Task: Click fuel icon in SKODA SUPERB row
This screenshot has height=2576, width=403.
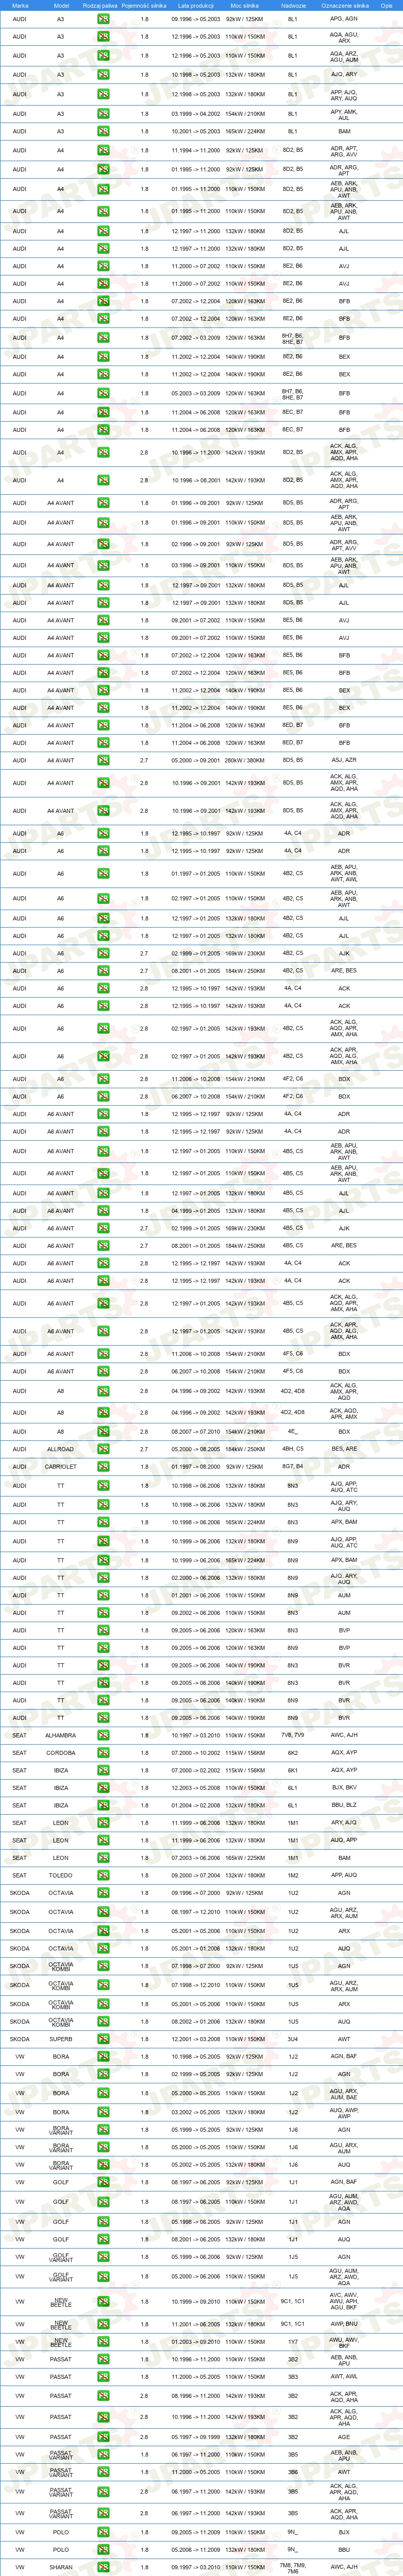Action: coord(103,2038)
